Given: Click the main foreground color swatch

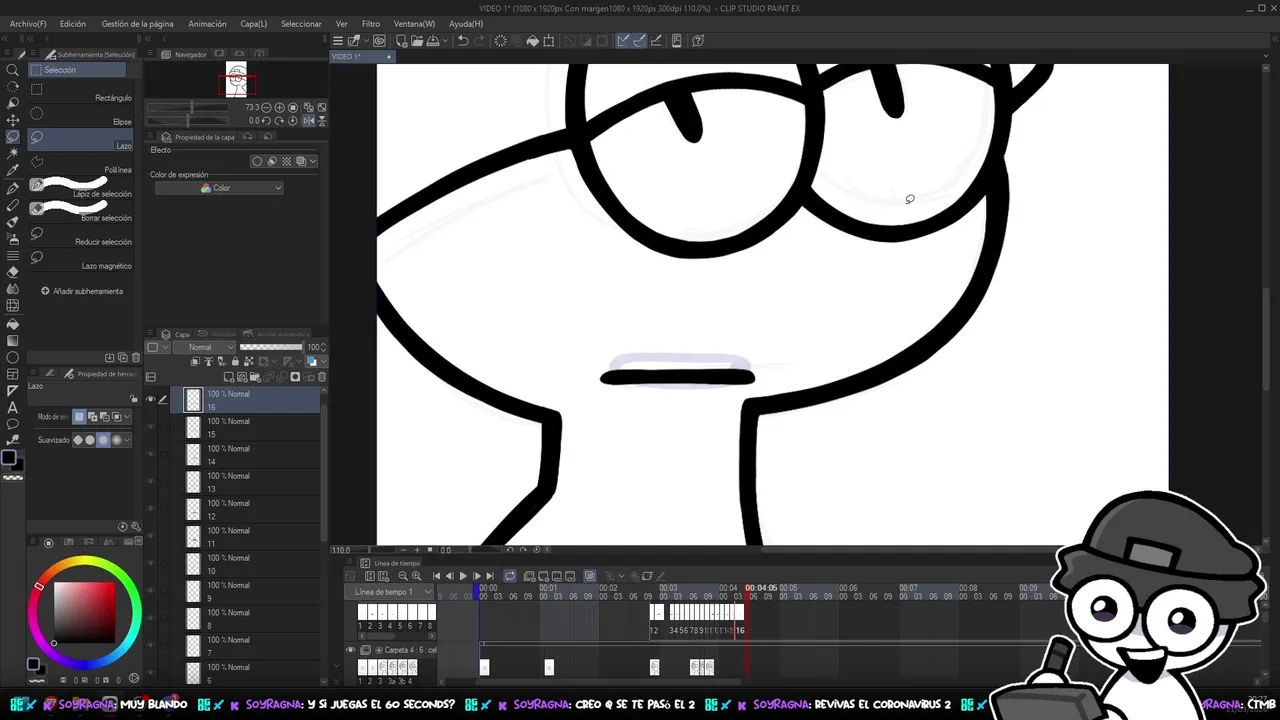Looking at the screenshot, I should tap(8, 458).
